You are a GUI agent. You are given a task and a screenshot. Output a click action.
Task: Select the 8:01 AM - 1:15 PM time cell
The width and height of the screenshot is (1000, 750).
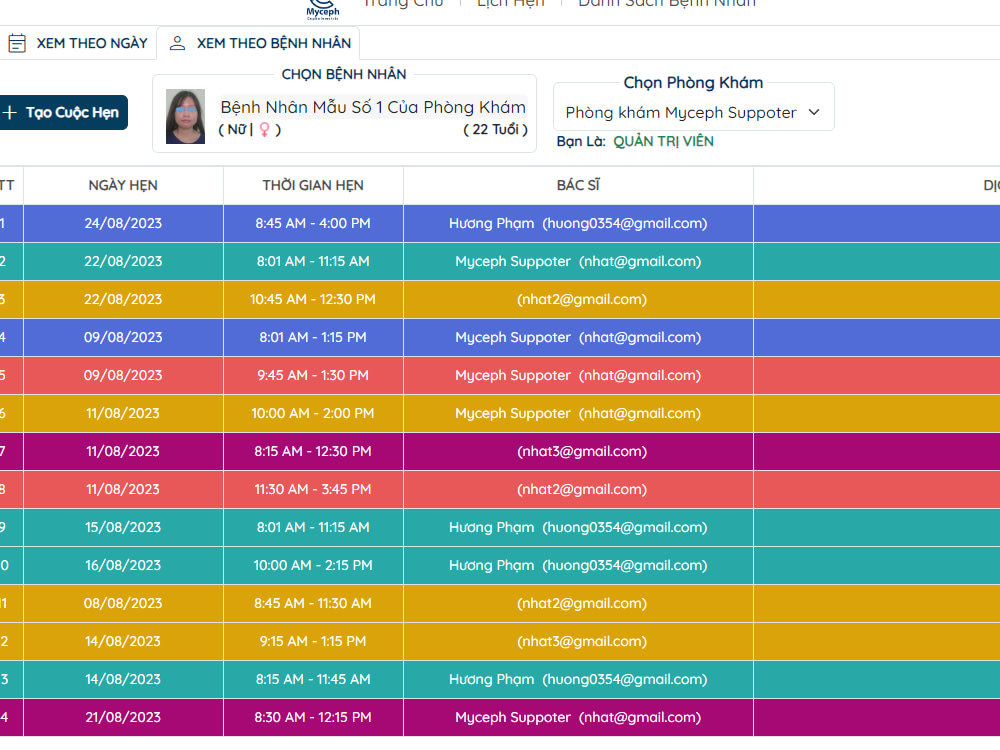point(313,337)
